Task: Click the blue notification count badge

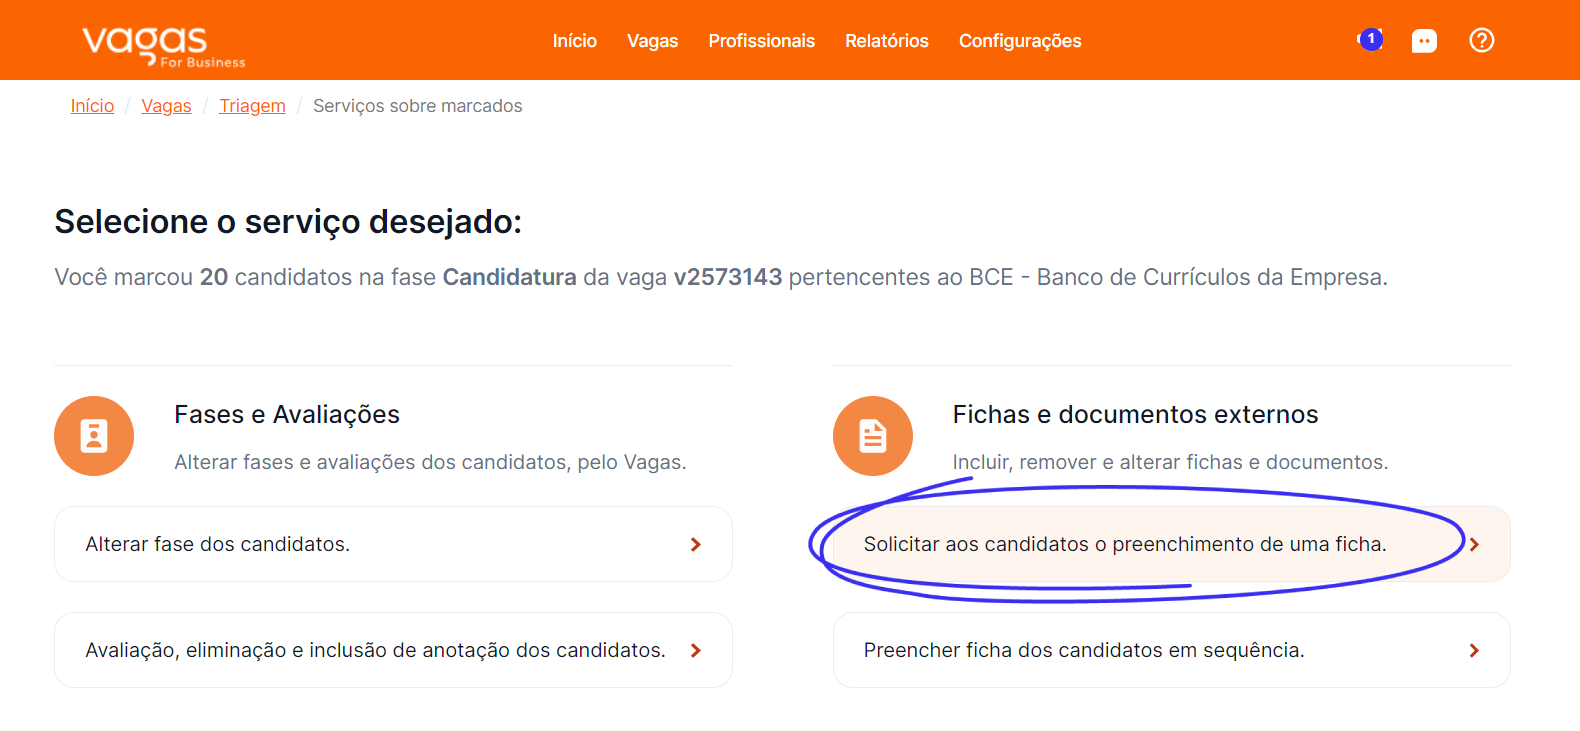Action: tap(1372, 39)
